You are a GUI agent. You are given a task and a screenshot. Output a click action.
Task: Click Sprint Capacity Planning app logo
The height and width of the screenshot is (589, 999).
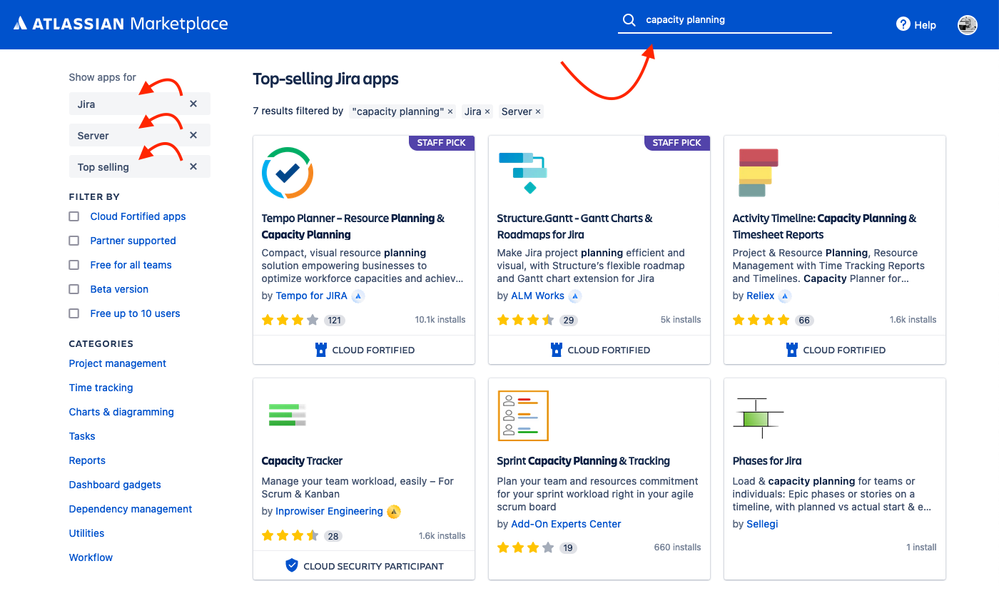[x=523, y=416]
